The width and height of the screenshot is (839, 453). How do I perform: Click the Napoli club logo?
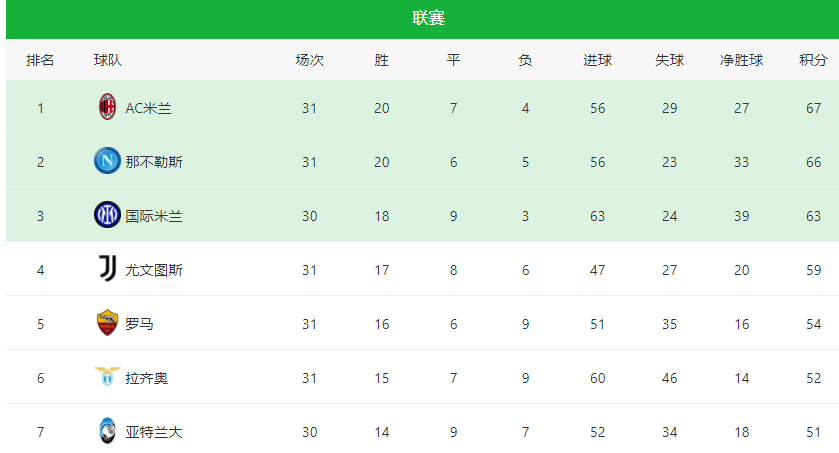click(x=107, y=160)
